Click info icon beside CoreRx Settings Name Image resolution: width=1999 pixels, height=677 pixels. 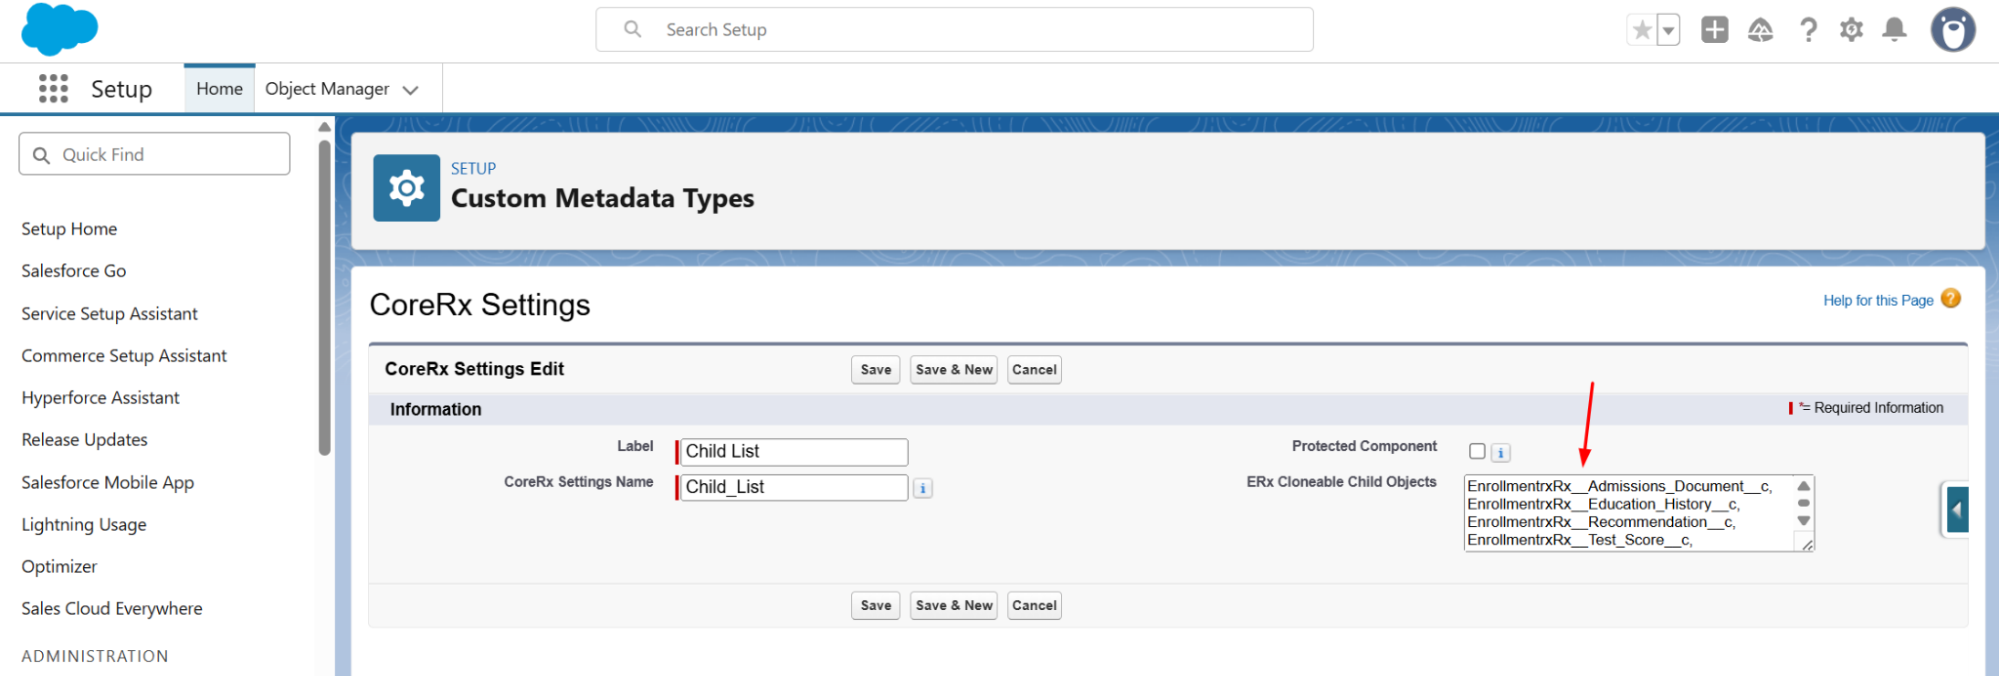[x=922, y=488]
